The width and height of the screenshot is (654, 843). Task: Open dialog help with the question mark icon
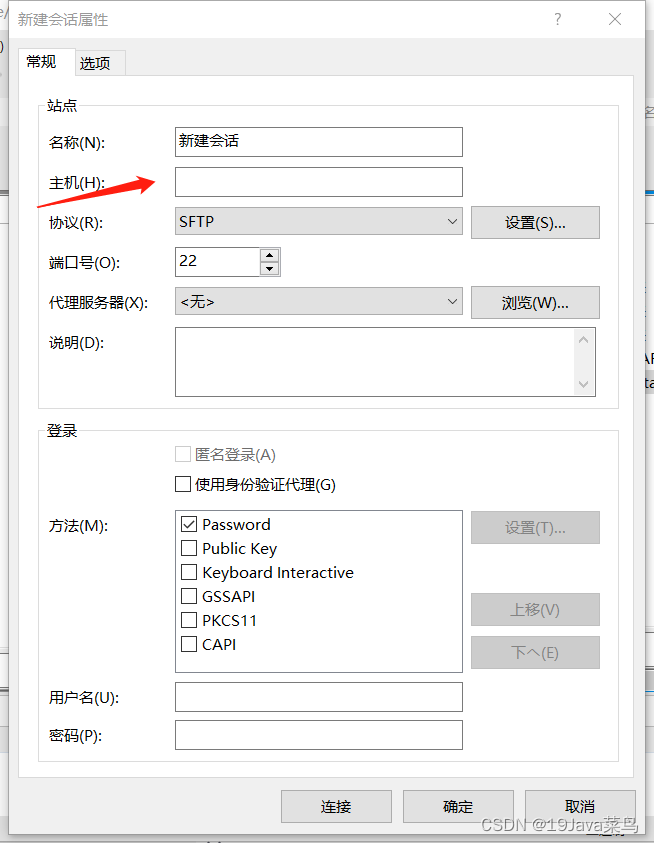[557, 19]
